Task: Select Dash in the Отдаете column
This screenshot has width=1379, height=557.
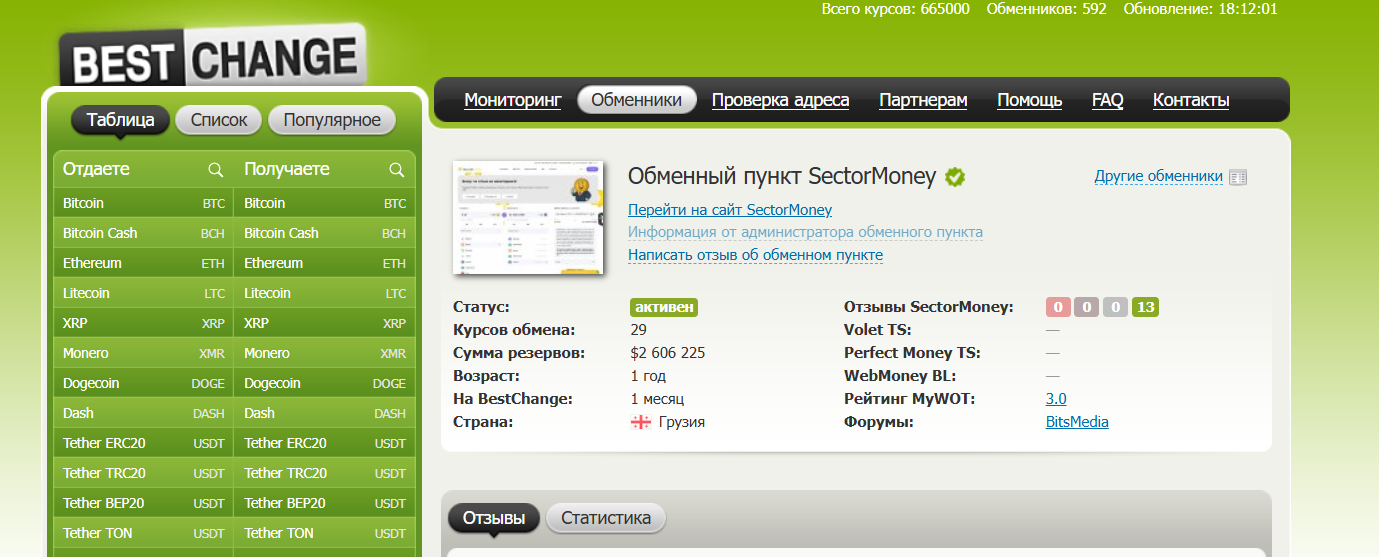Action: pos(143,413)
